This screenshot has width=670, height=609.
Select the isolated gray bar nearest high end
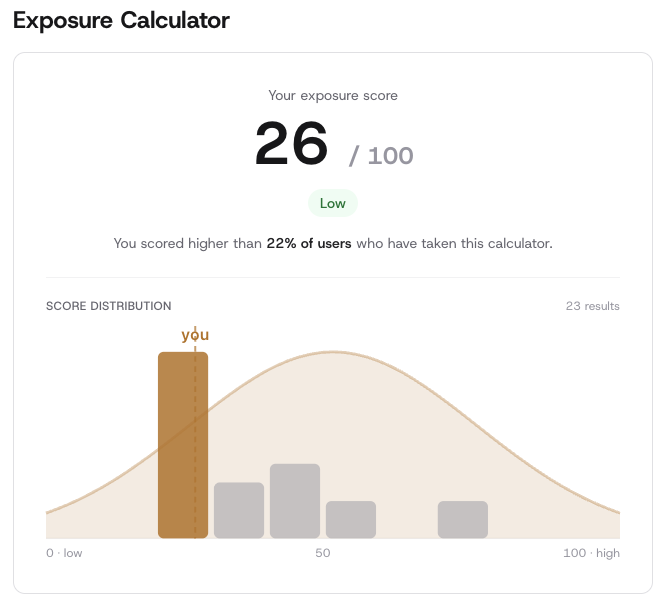coord(463,519)
